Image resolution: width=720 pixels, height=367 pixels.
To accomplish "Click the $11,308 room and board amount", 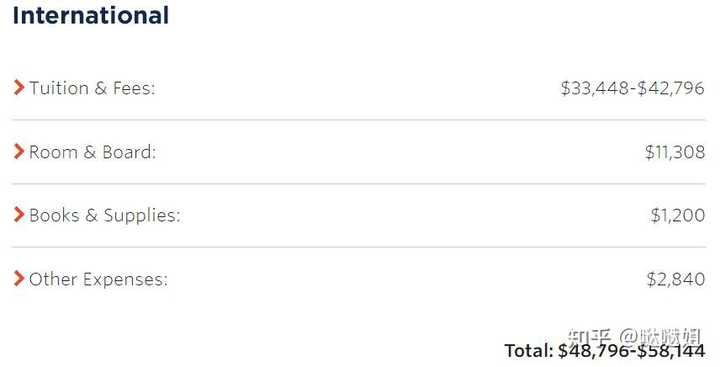I will click(675, 152).
